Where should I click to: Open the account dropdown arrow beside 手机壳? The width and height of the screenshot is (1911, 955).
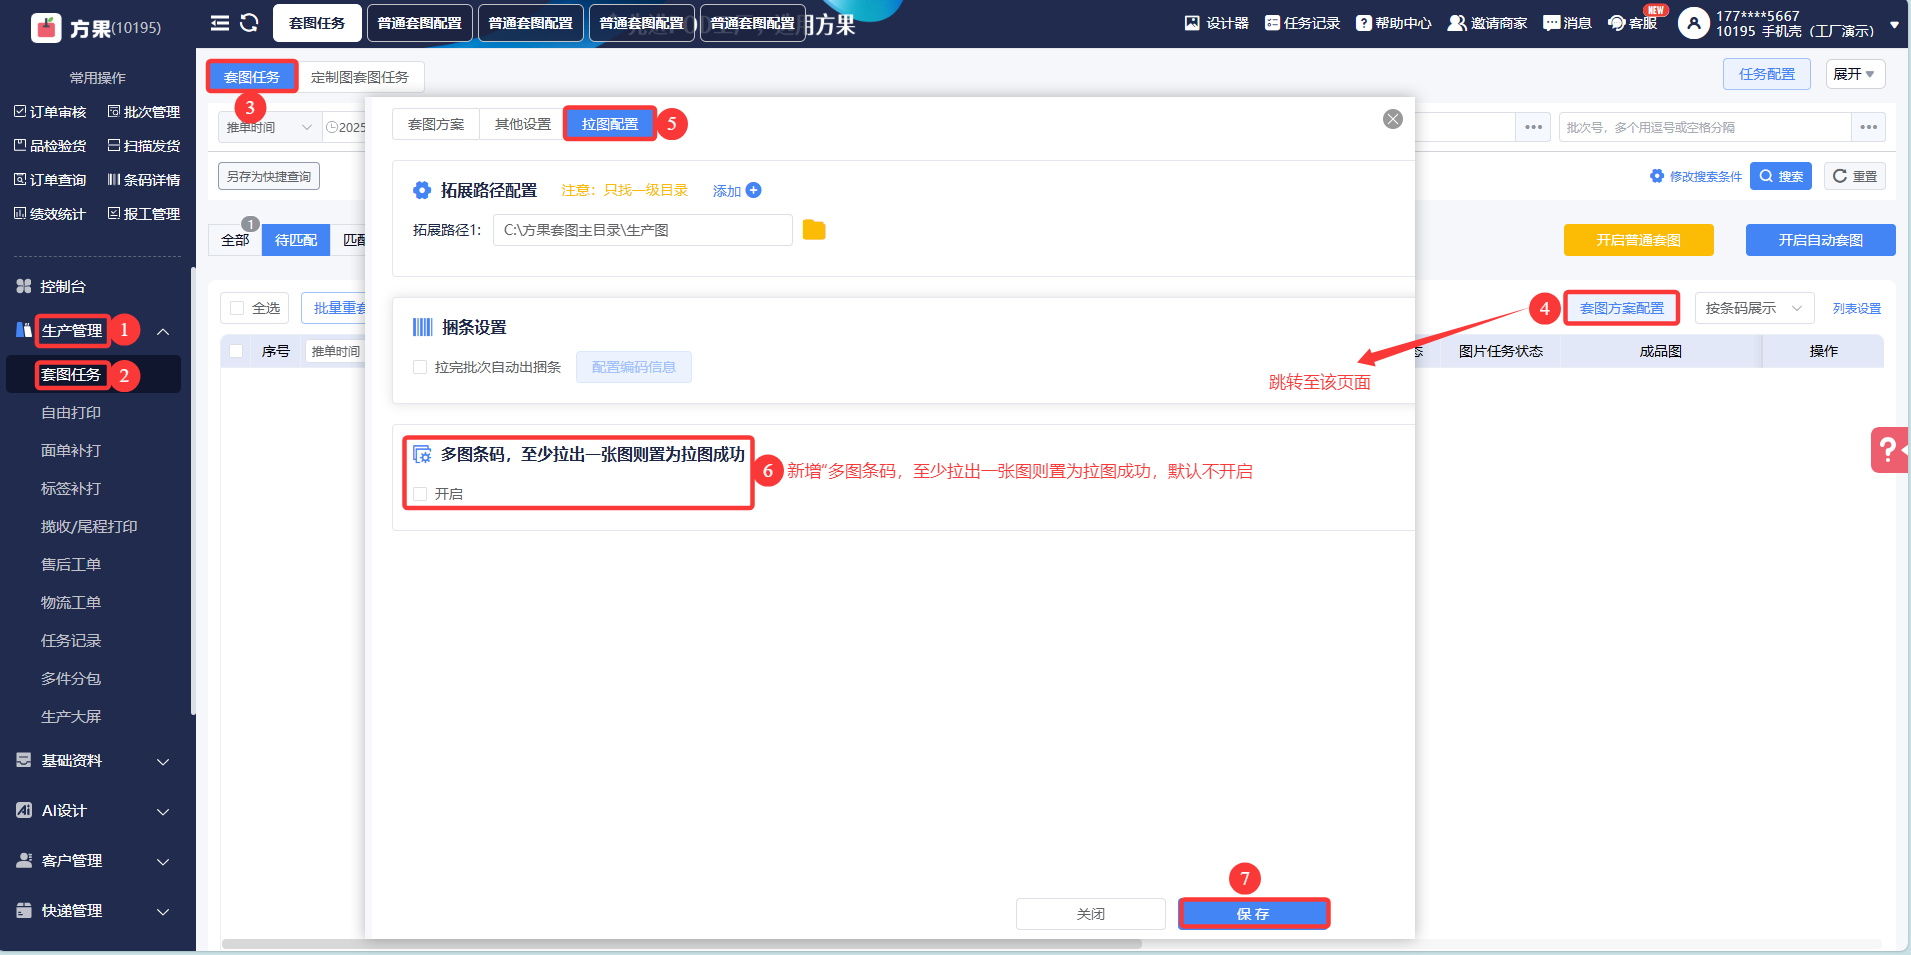1894,25
